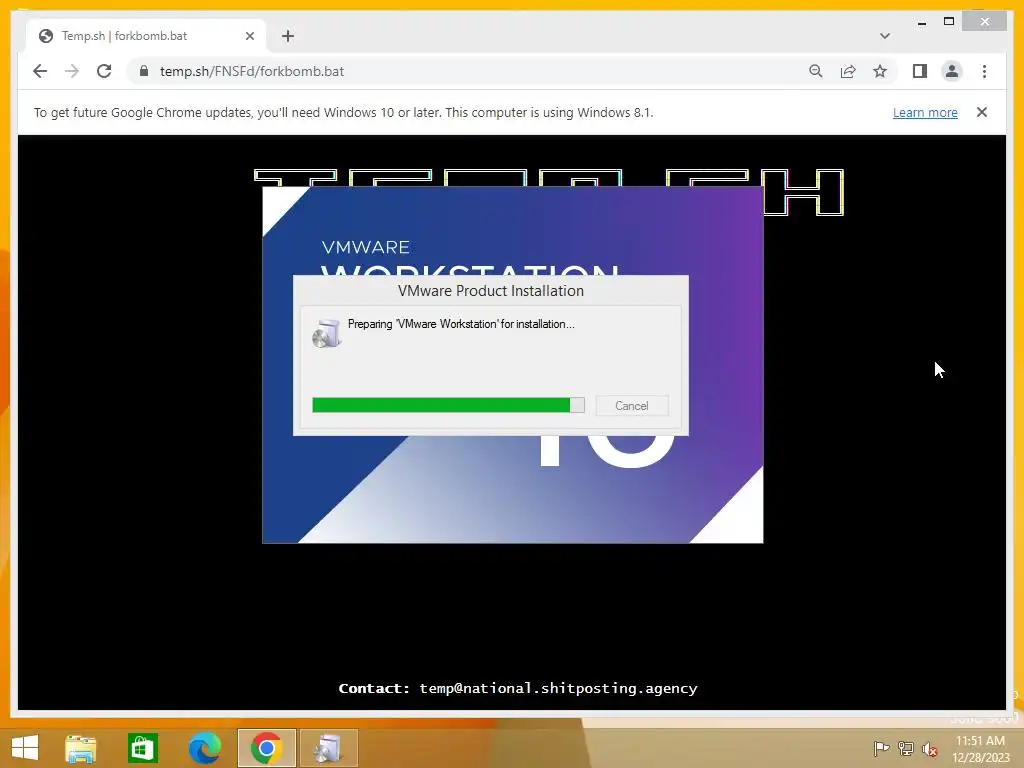Minimize the Chrome window
Viewport: 1024px width, 768px height.
(921, 22)
